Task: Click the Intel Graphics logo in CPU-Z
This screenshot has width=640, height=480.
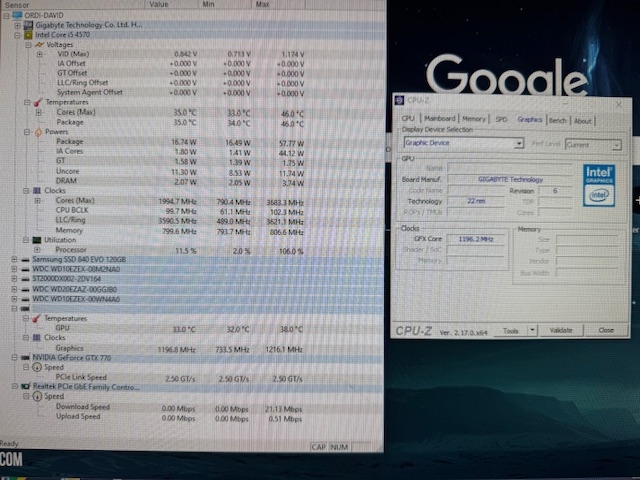Action: tap(599, 186)
